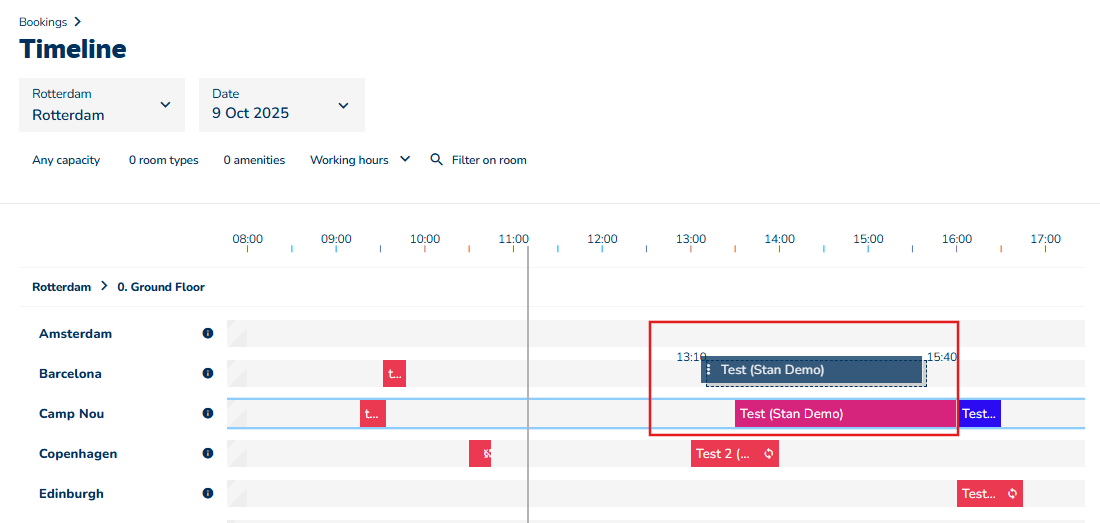Click the Camp Nou info icon

pos(208,413)
